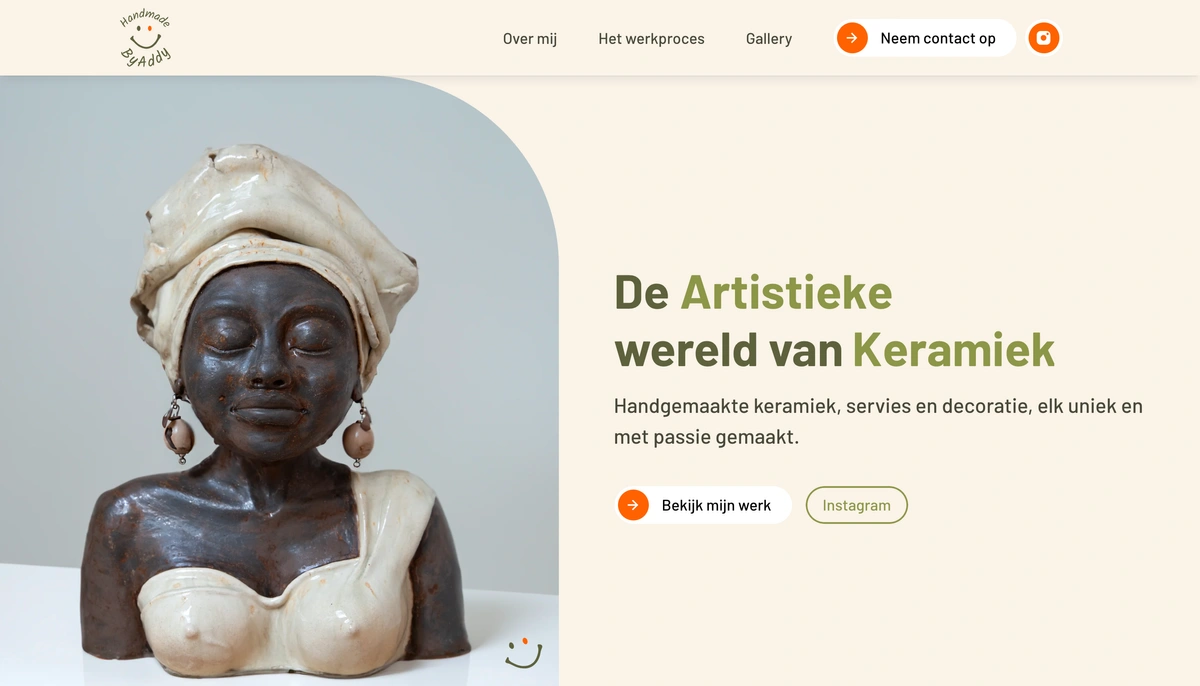Screen dimensions: 1200x686
Task: Click the Handmade ByAddy logo
Action: [145, 39]
